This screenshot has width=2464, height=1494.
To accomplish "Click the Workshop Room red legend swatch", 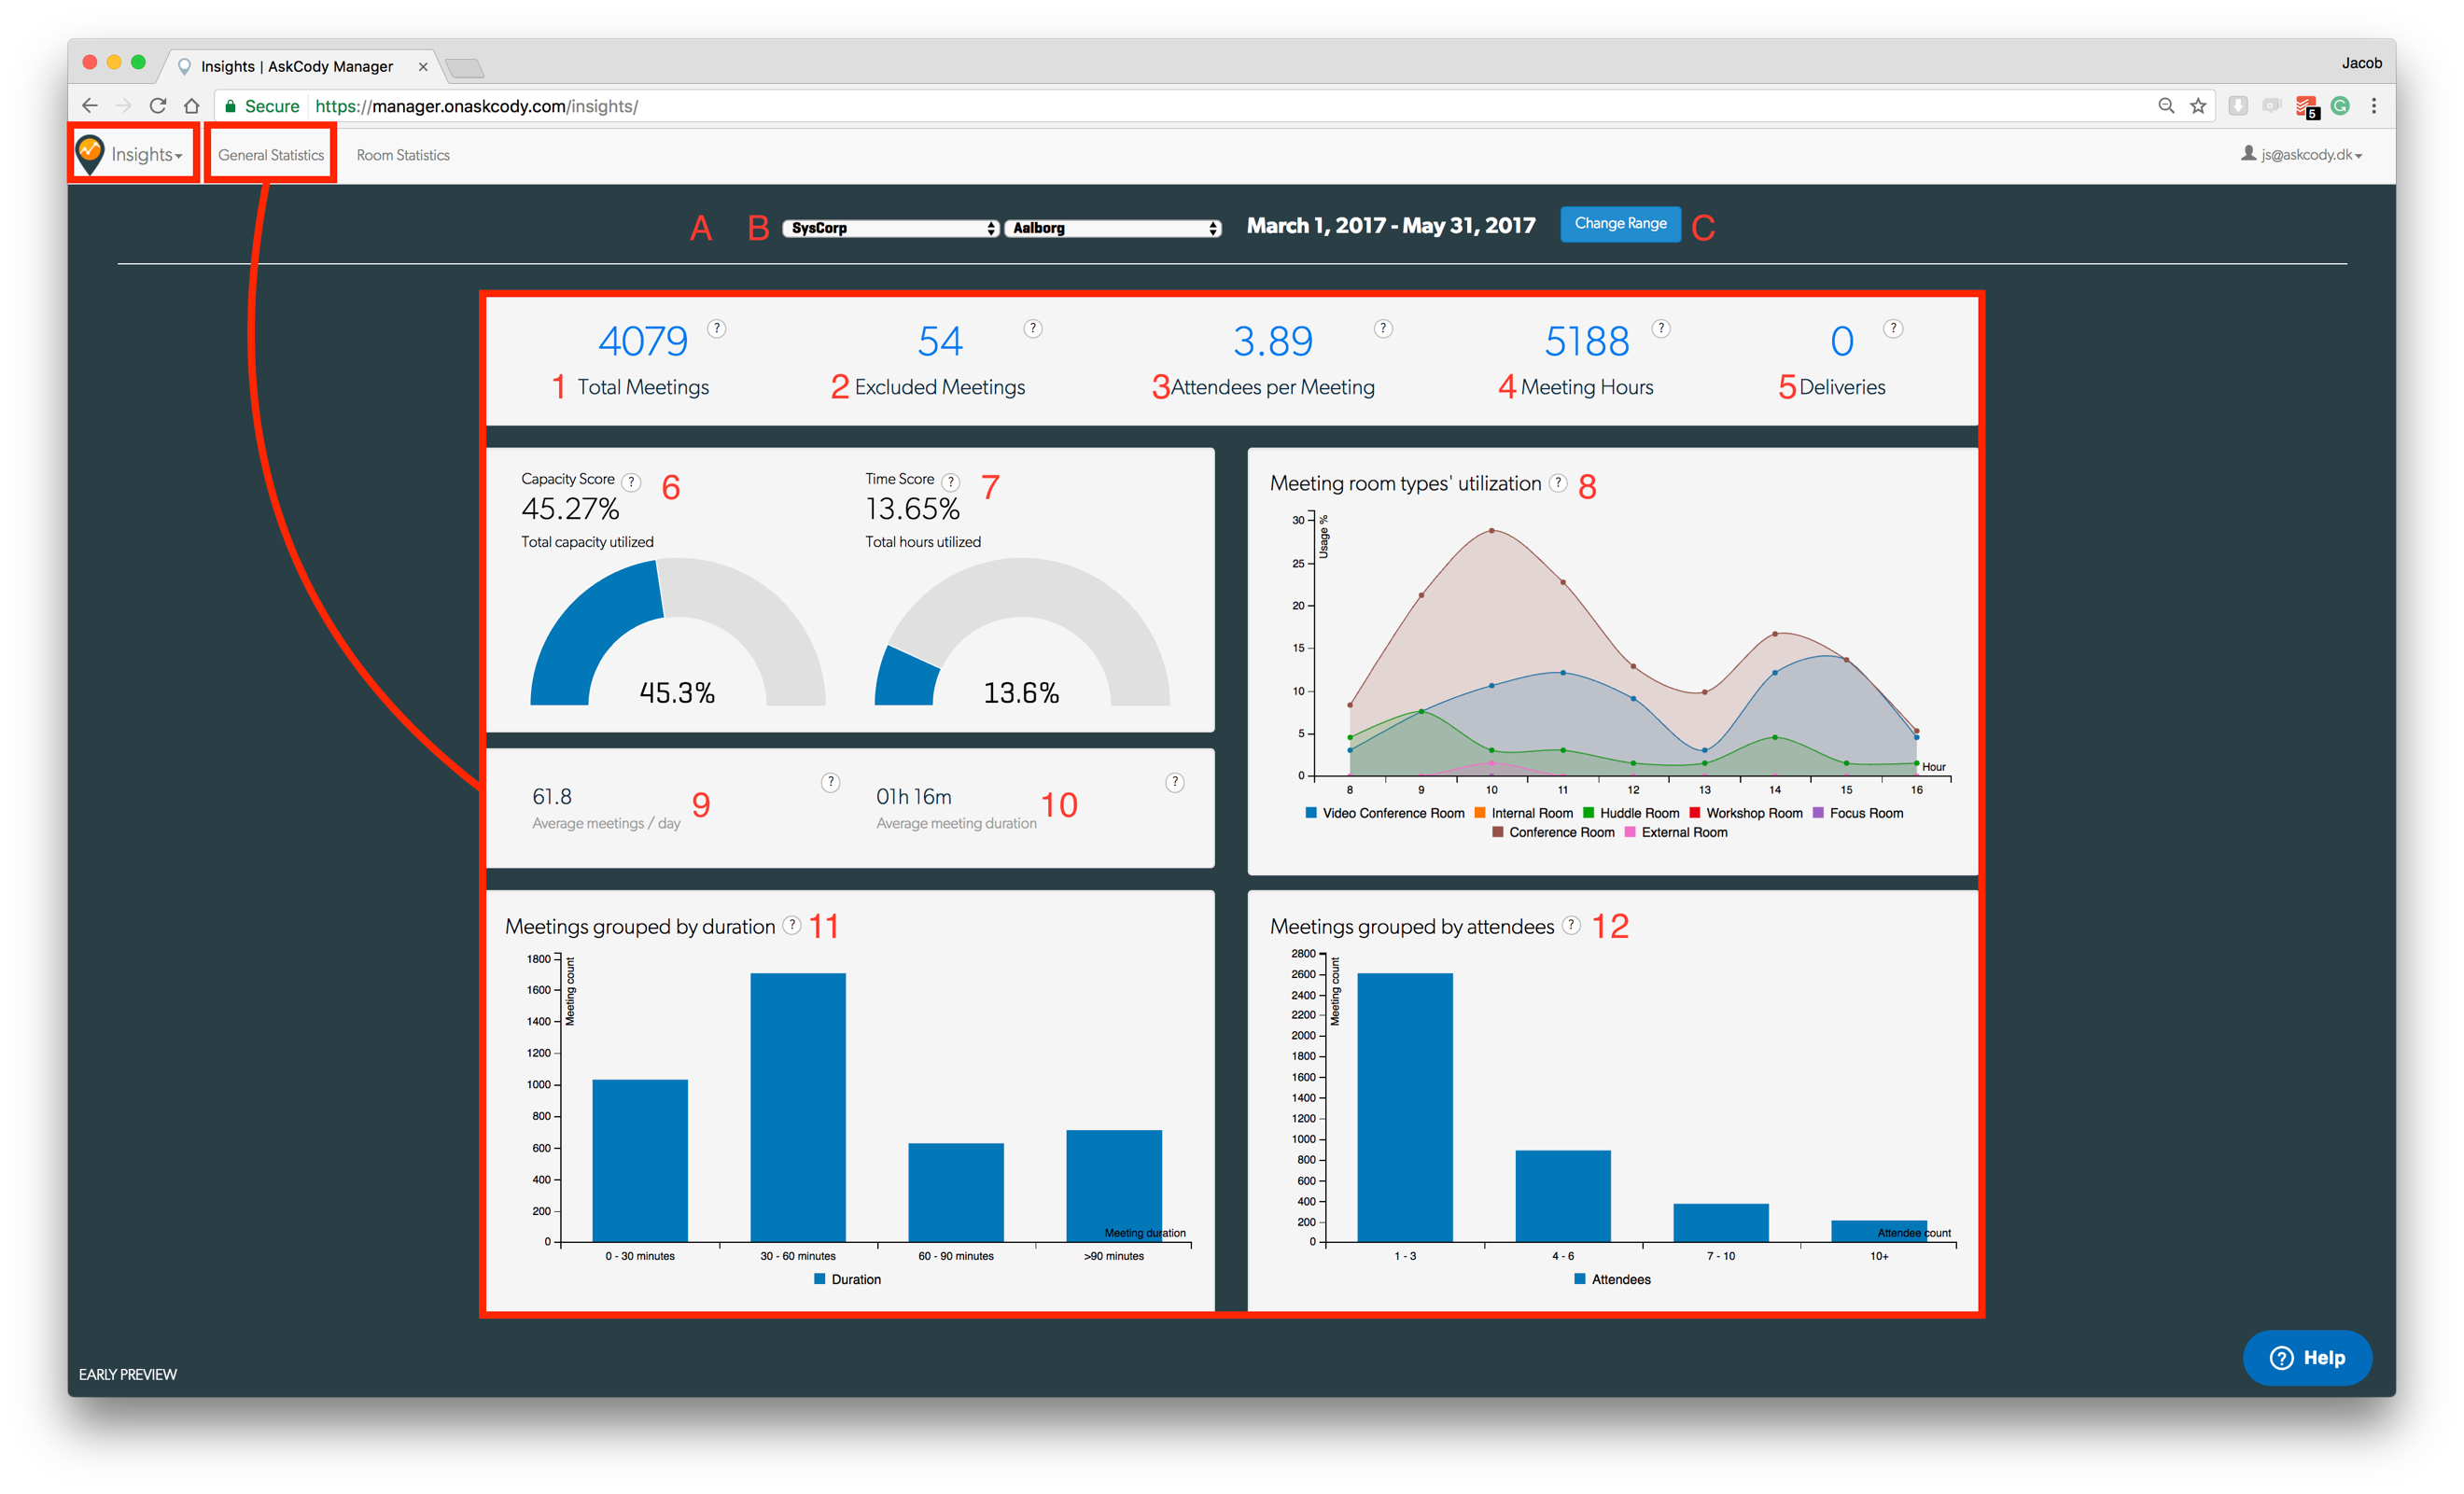I will [1695, 813].
